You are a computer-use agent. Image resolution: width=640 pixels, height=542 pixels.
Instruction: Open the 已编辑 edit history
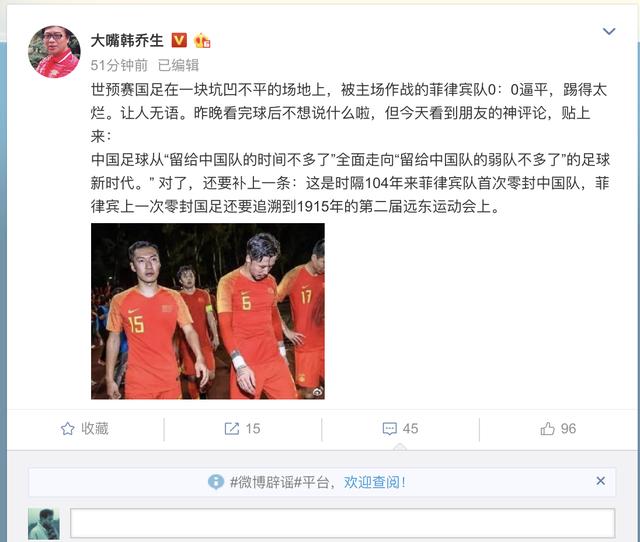coord(178,65)
